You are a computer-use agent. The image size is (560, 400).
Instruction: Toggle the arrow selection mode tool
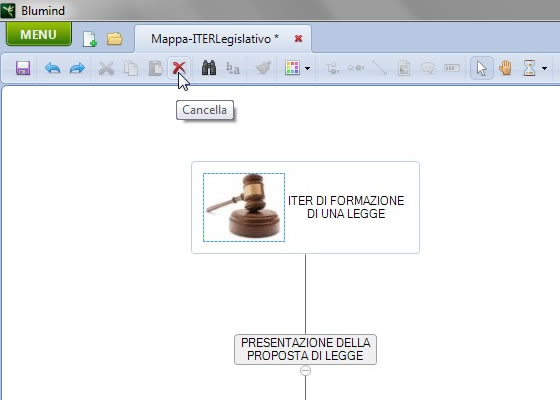tap(482, 68)
